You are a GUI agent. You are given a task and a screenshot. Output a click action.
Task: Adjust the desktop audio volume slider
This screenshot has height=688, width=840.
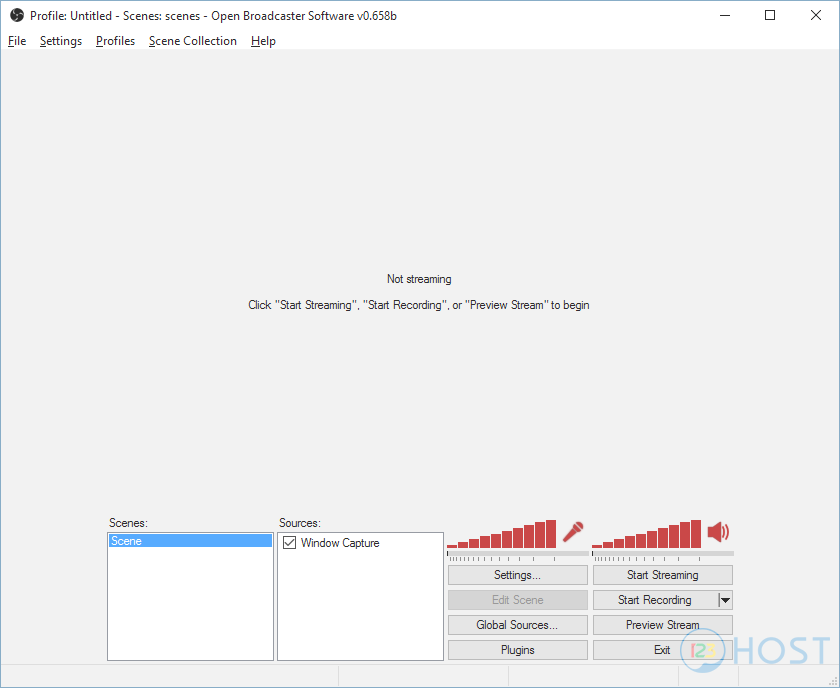[663, 554]
